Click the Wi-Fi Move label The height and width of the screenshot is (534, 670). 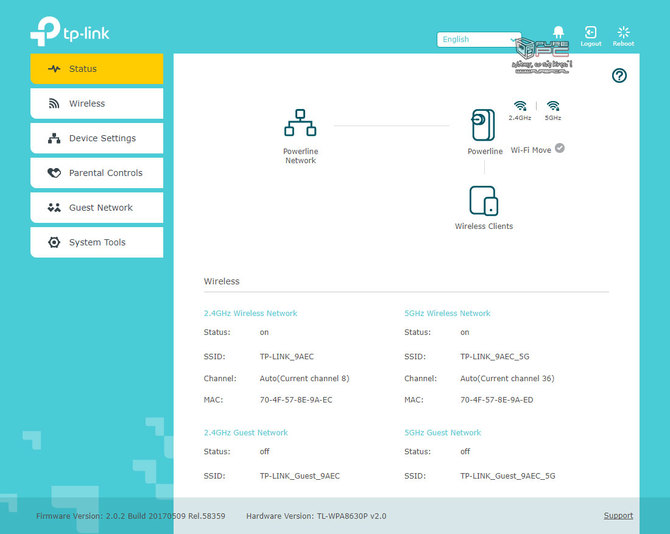(531, 150)
